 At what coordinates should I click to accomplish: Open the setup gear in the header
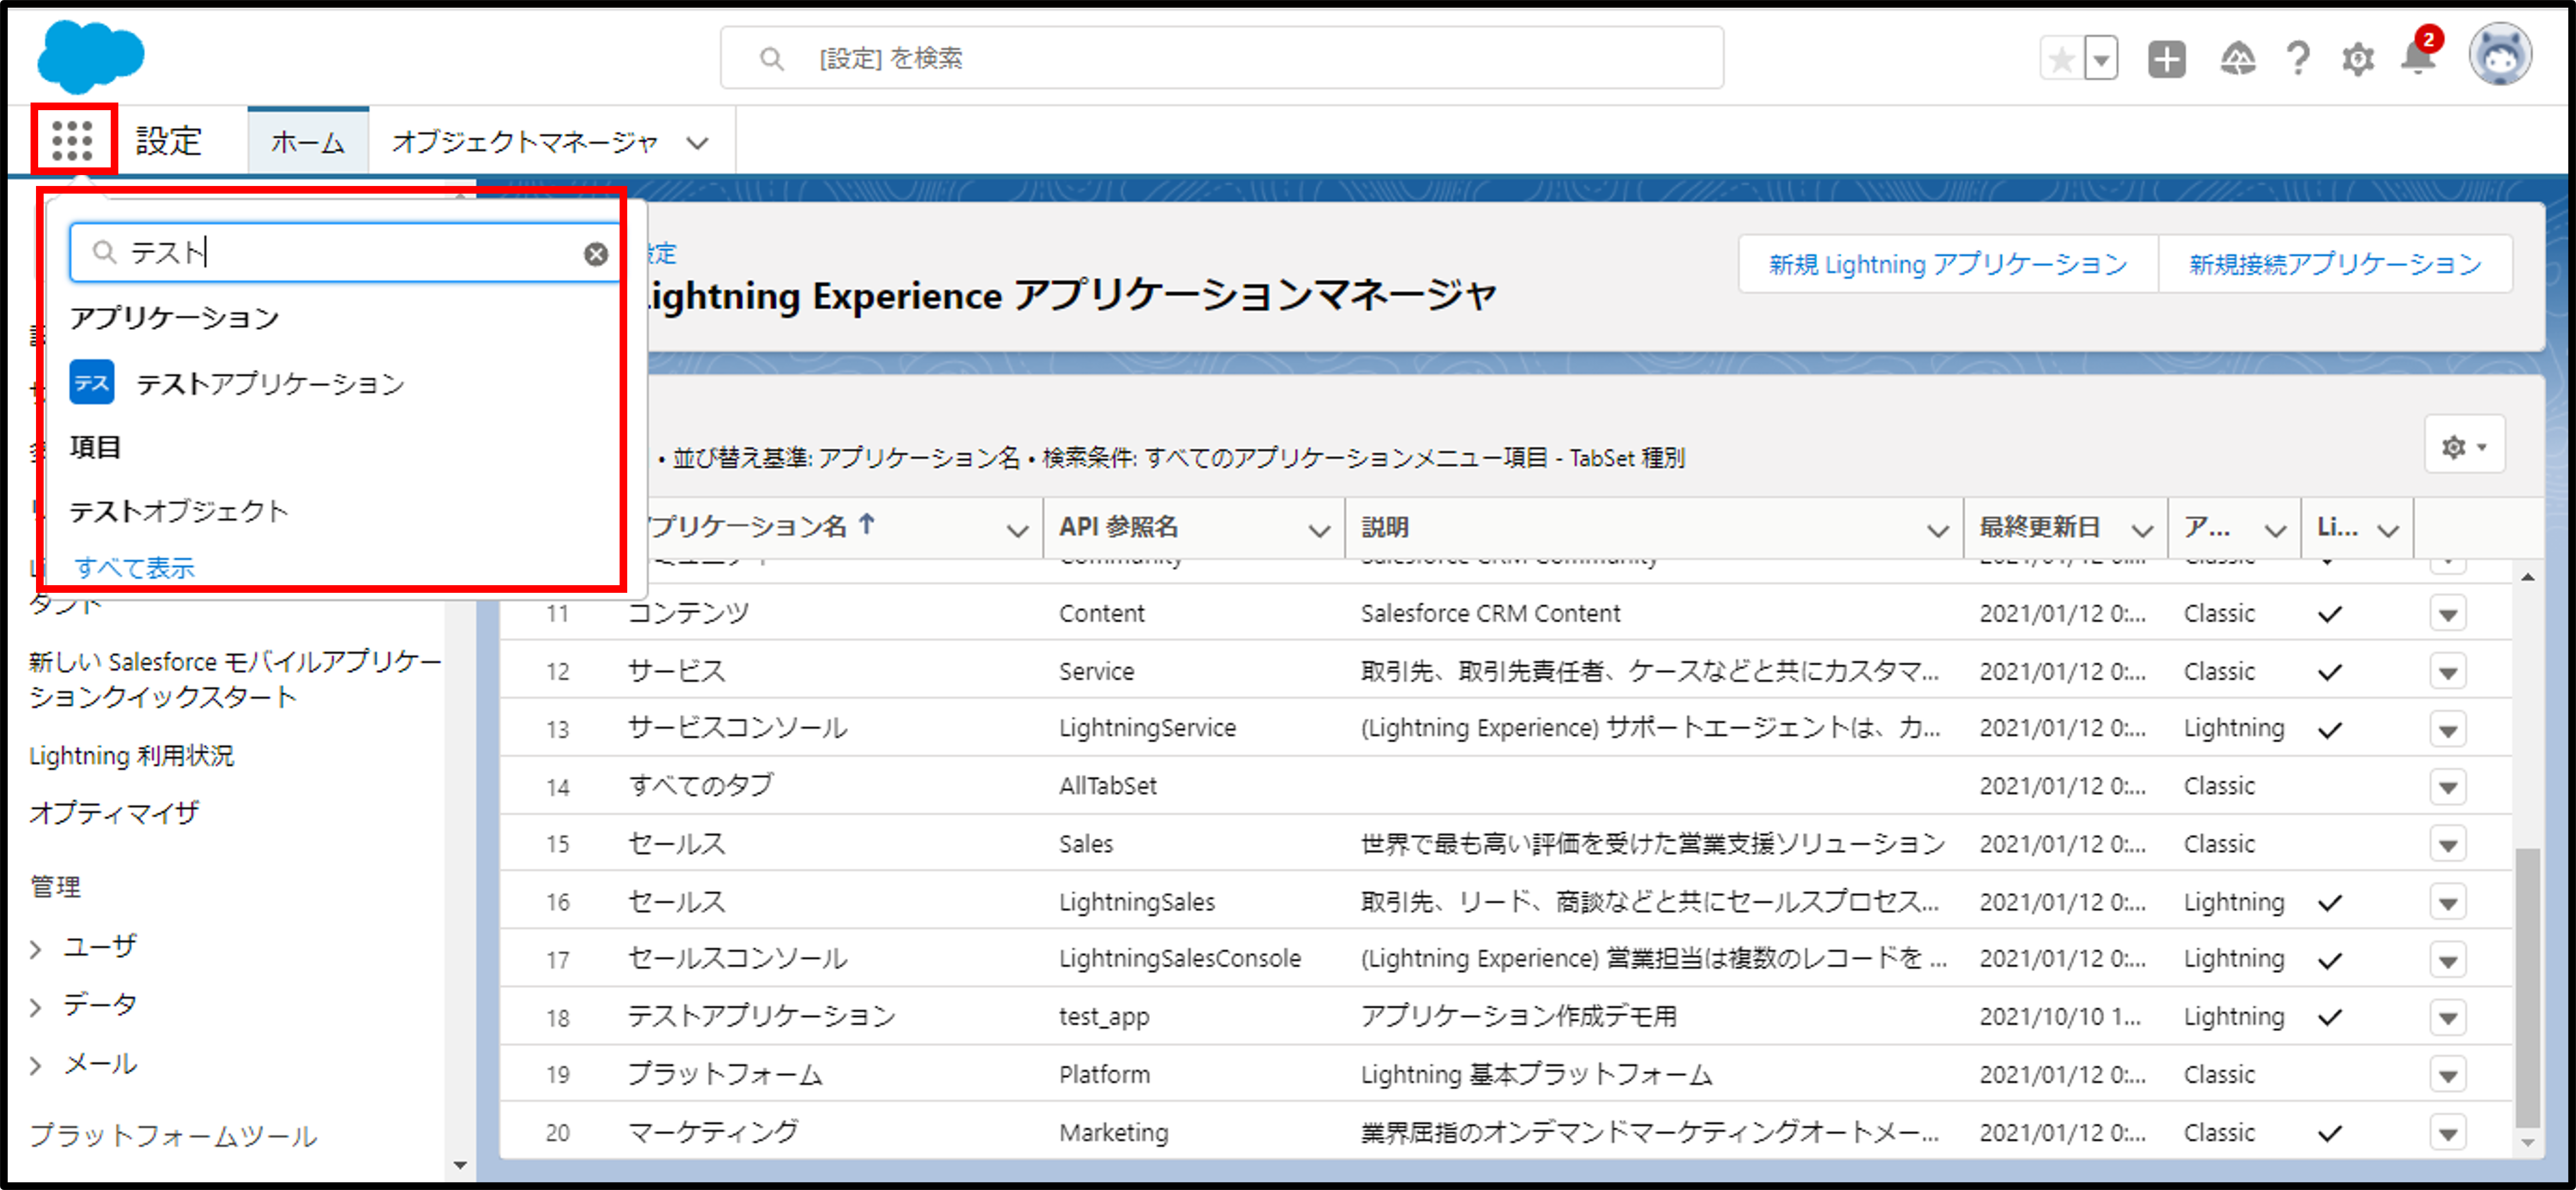click(2358, 59)
